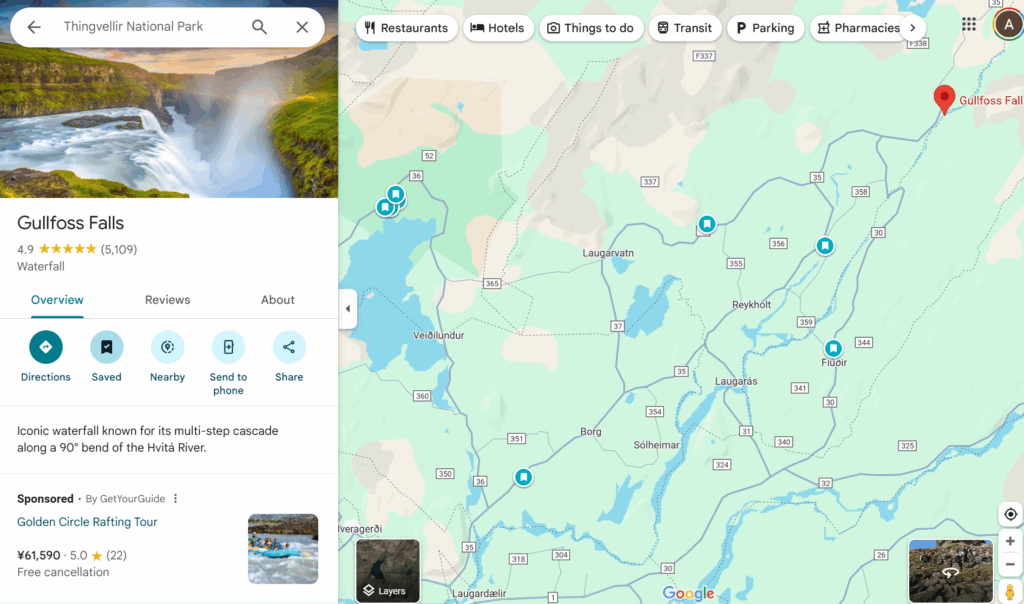This screenshot has width=1024, height=604.
Task: Click the Share icon
Action: pos(289,347)
